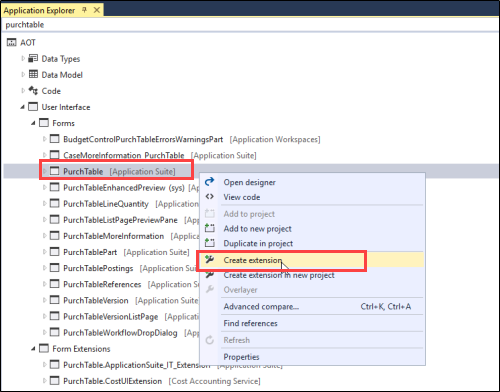
Task: Select PurchTable.ApplicationSuite_IT_Extension item
Action: coord(137,365)
